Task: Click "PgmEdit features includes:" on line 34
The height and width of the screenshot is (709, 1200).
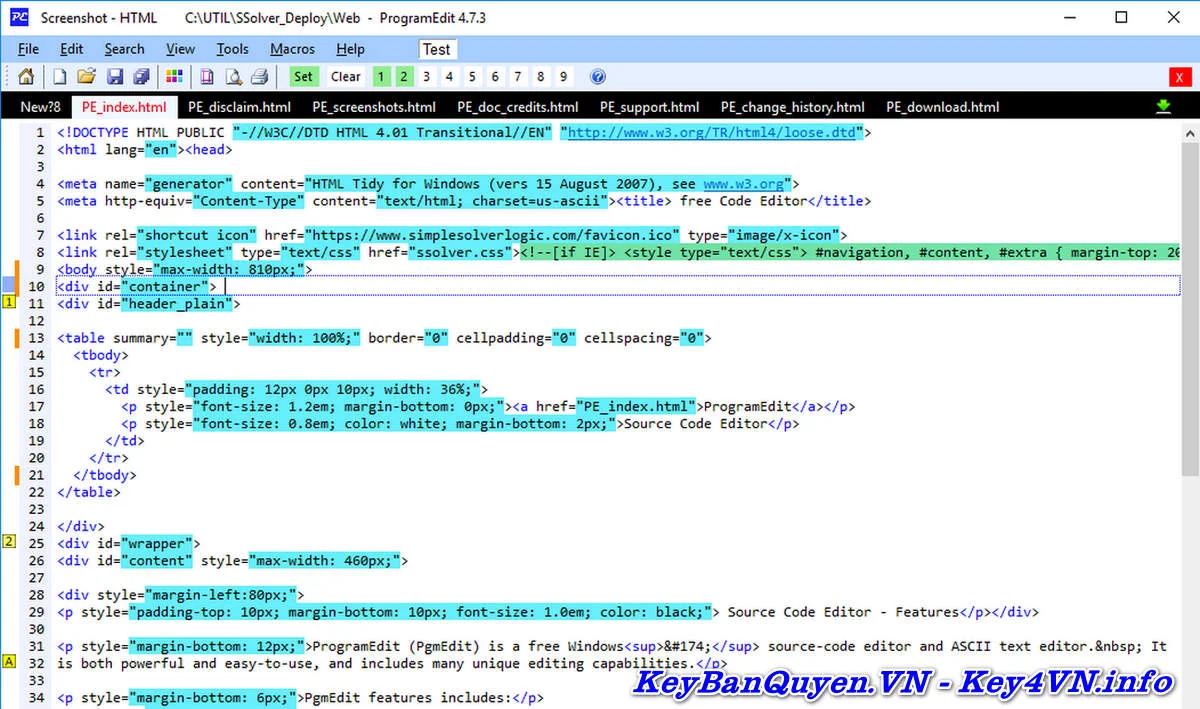Action: coord(410,697)
